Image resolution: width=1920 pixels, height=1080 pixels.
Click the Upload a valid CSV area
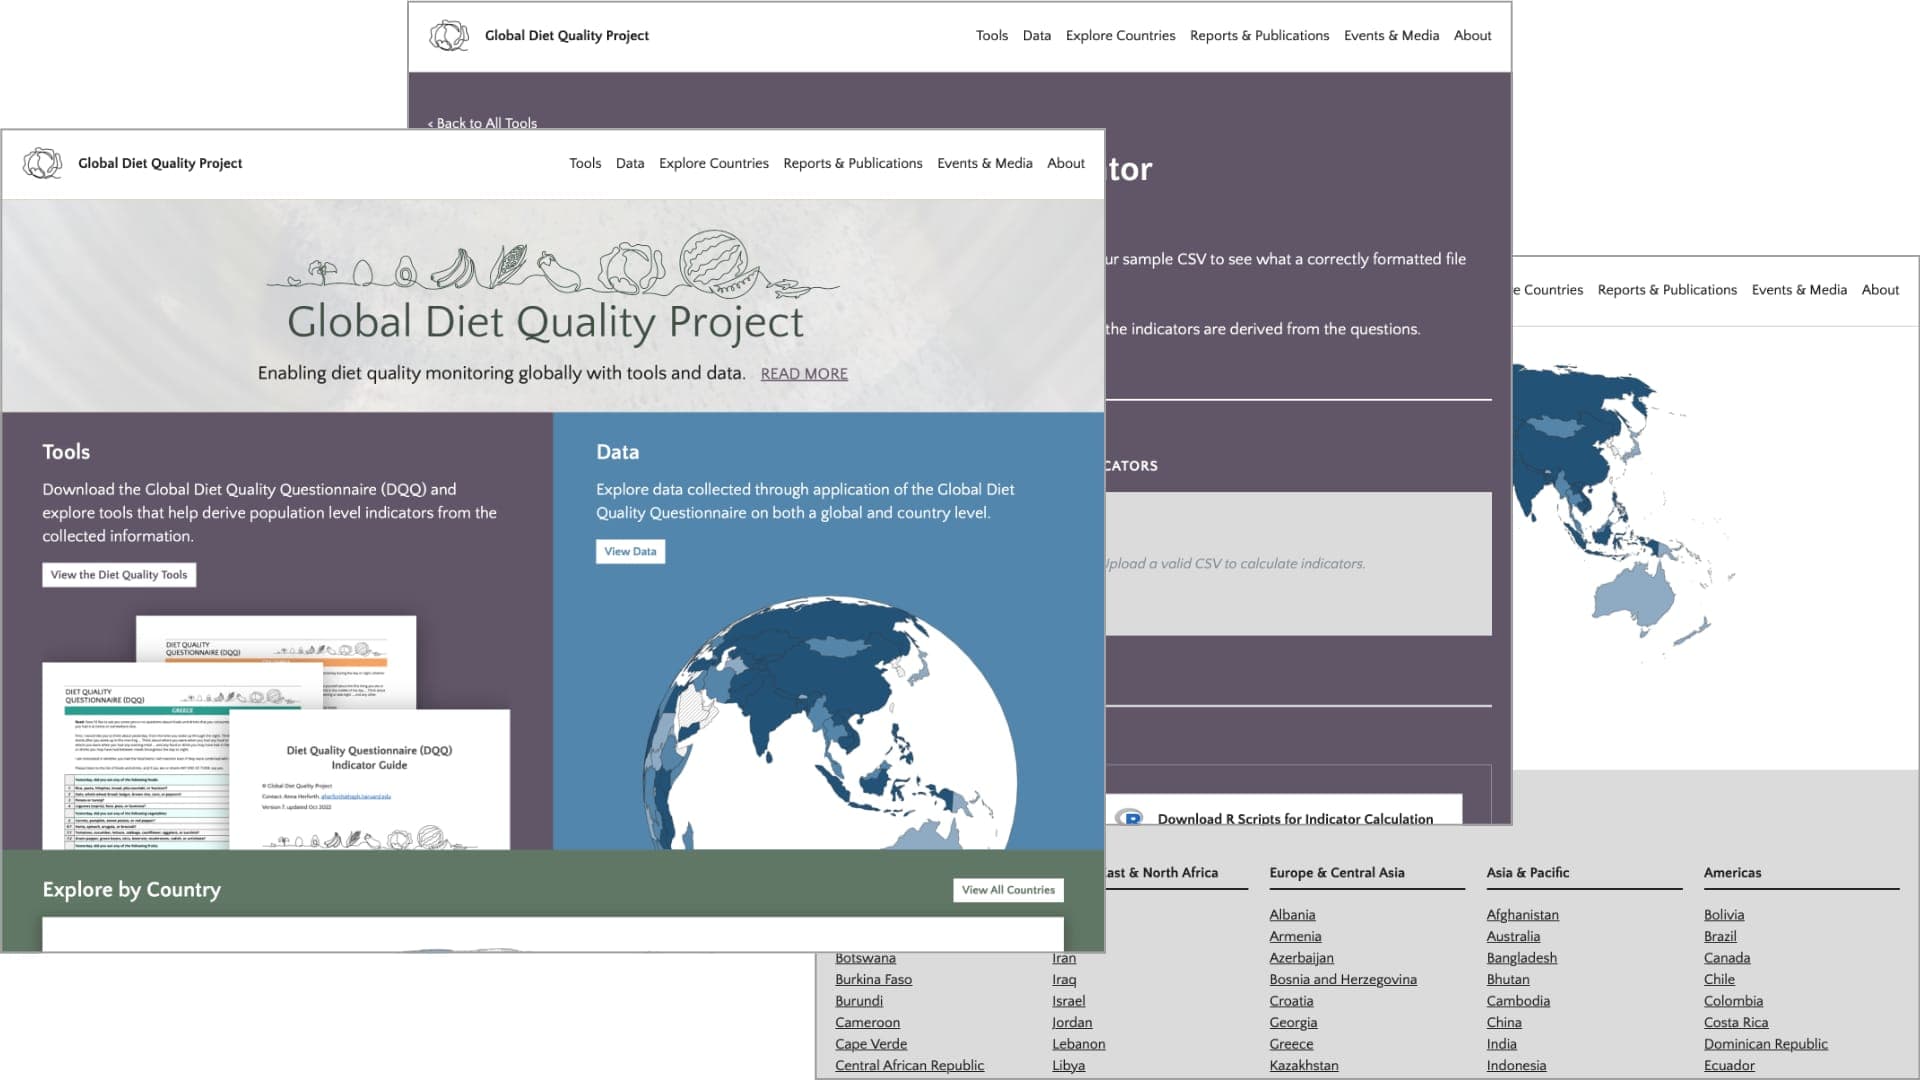[x=1298, y=564]
